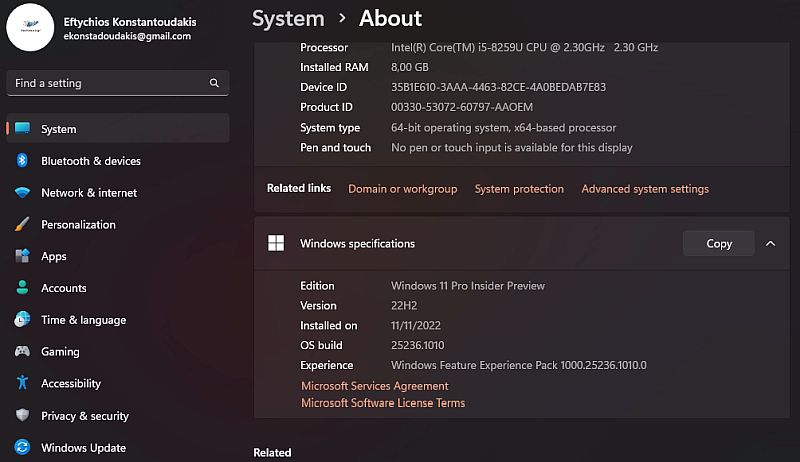Image resolution: width=800 pixels, height=462 pixels.
Task: Open Microsoft Services Agreement link
Action: [x=374, y=386]
